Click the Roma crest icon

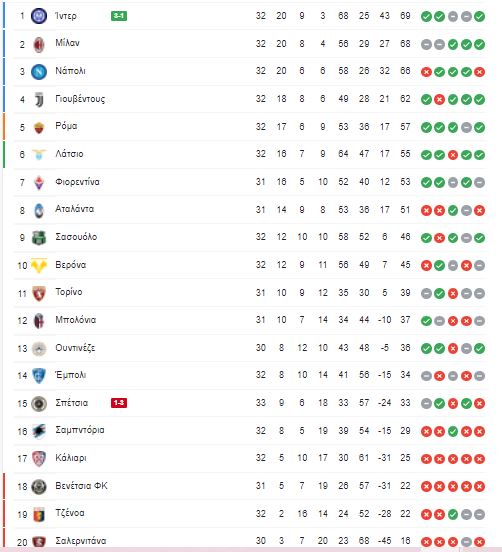39,127
